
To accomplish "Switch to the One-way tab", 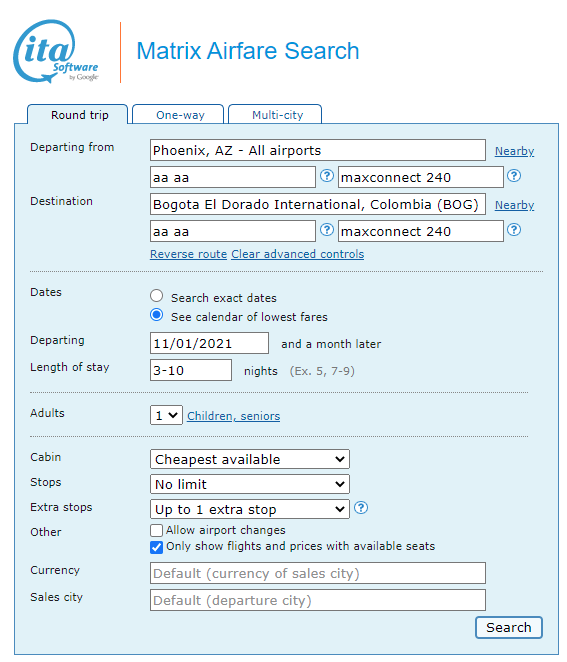I will [178, 114].
